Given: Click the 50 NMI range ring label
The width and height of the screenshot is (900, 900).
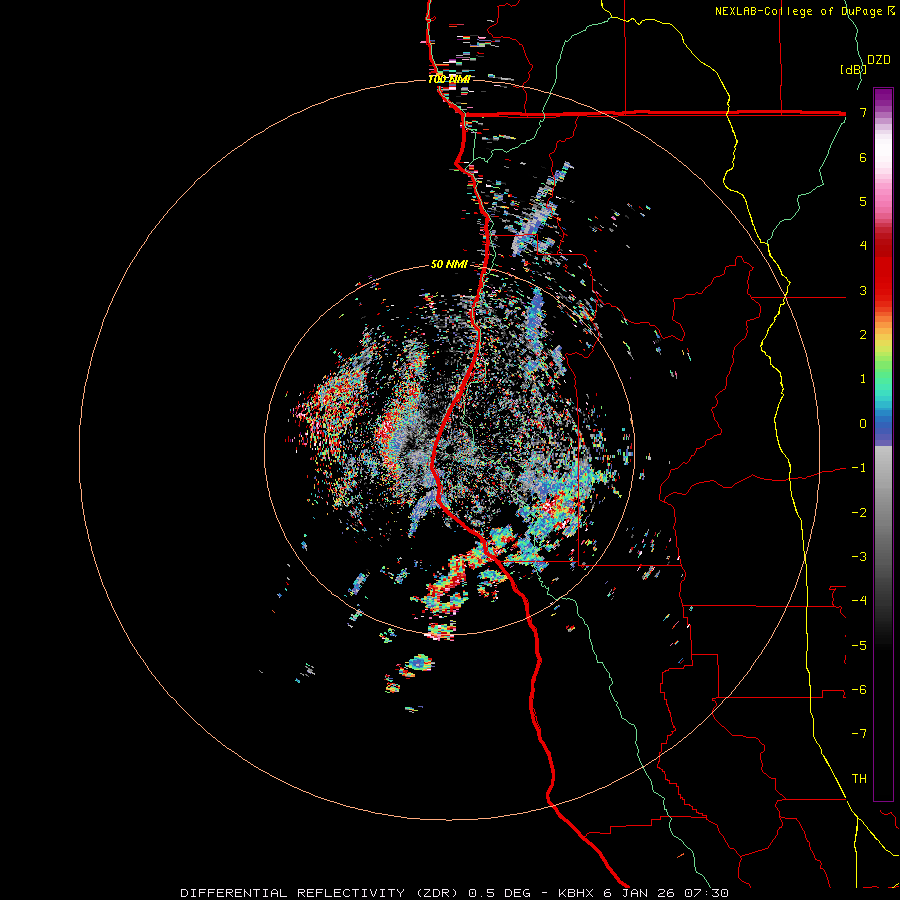Looking at the screenshot, I should tap(449, 265).
